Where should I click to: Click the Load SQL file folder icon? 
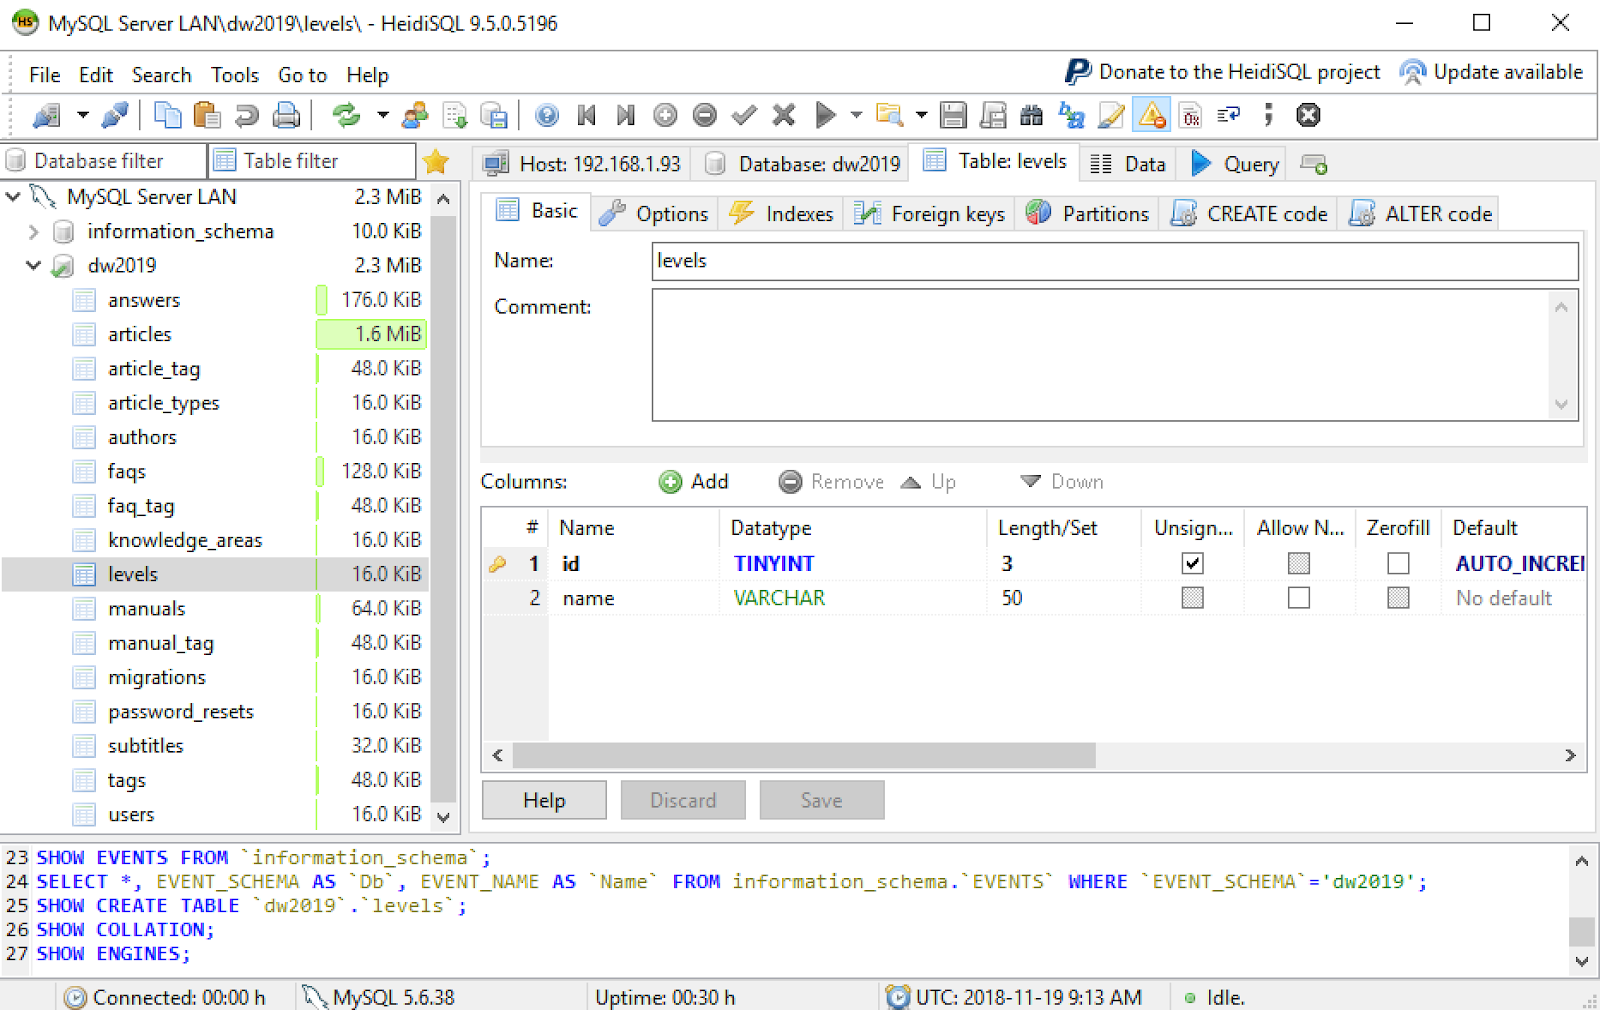(x=889, y=116)
